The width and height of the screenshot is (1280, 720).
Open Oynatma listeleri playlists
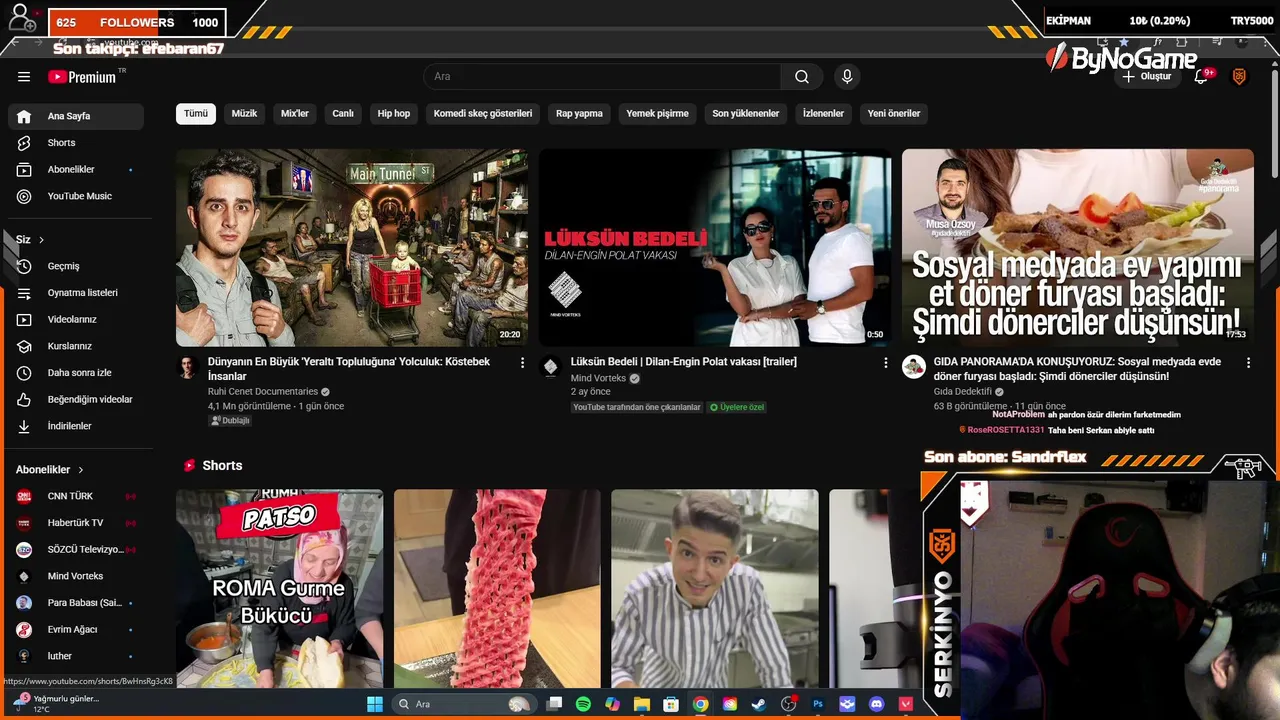click(x=76, y=293)
